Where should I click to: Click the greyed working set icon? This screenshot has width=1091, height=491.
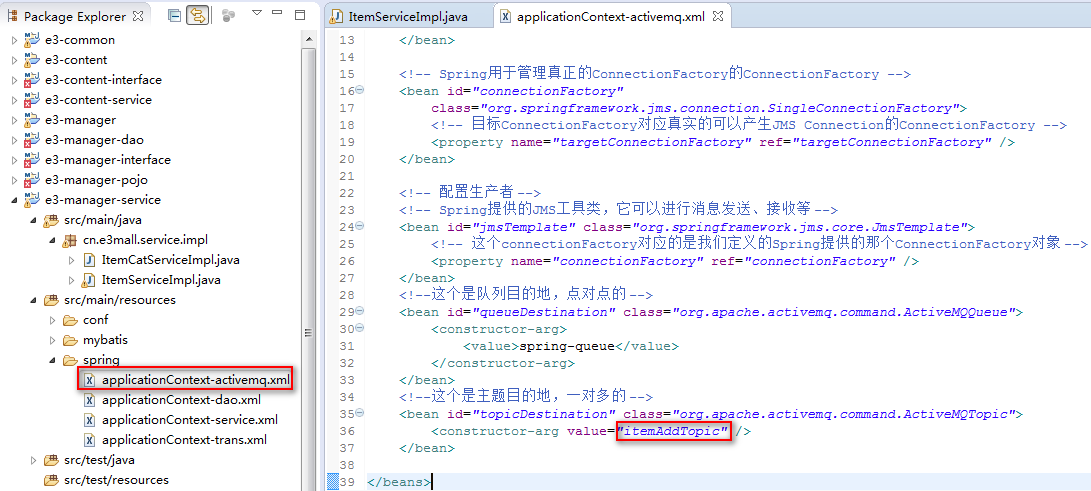tap(228, 15)
